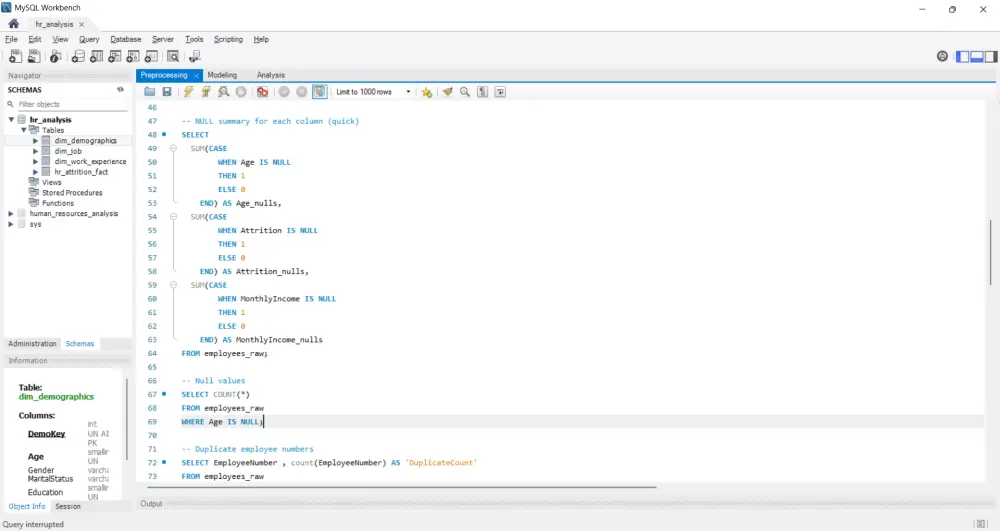Save snippet with the star icon

coord(427,92)
